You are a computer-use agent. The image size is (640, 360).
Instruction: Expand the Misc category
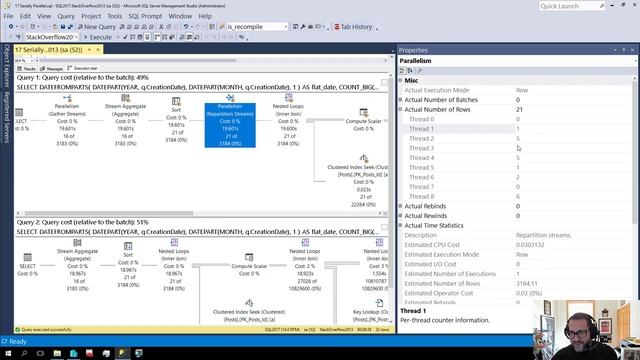[x=400, y=80]
